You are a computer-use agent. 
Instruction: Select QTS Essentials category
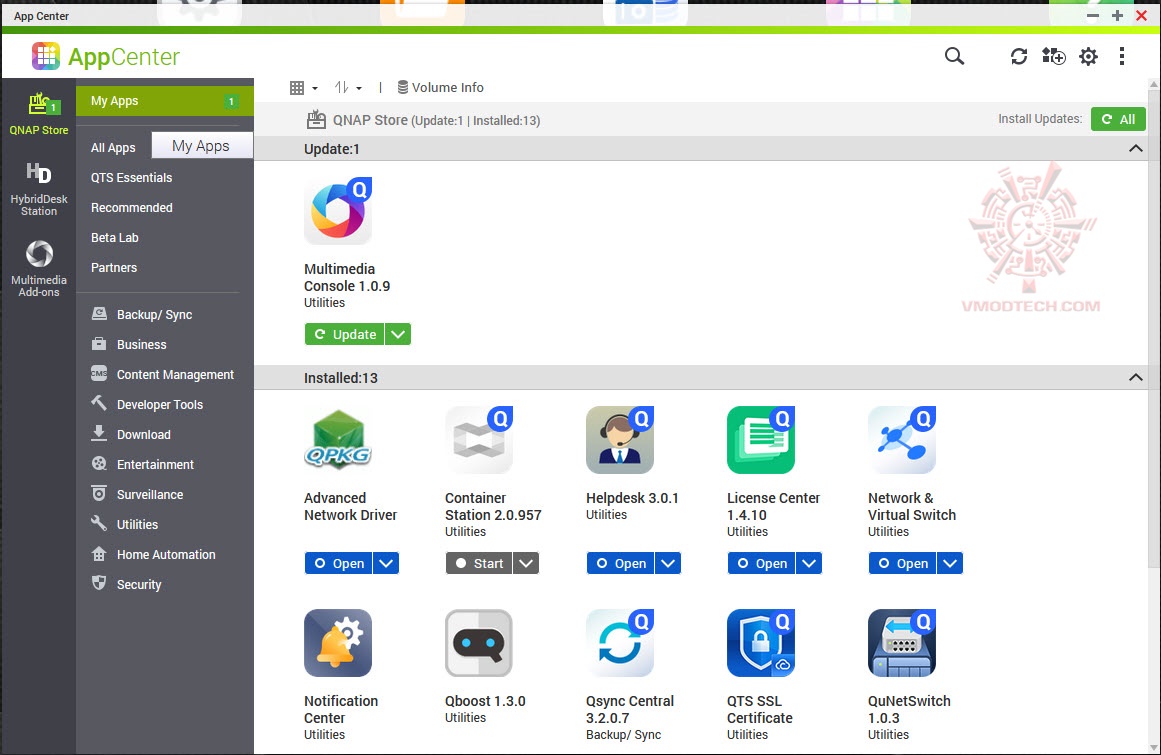131,178
